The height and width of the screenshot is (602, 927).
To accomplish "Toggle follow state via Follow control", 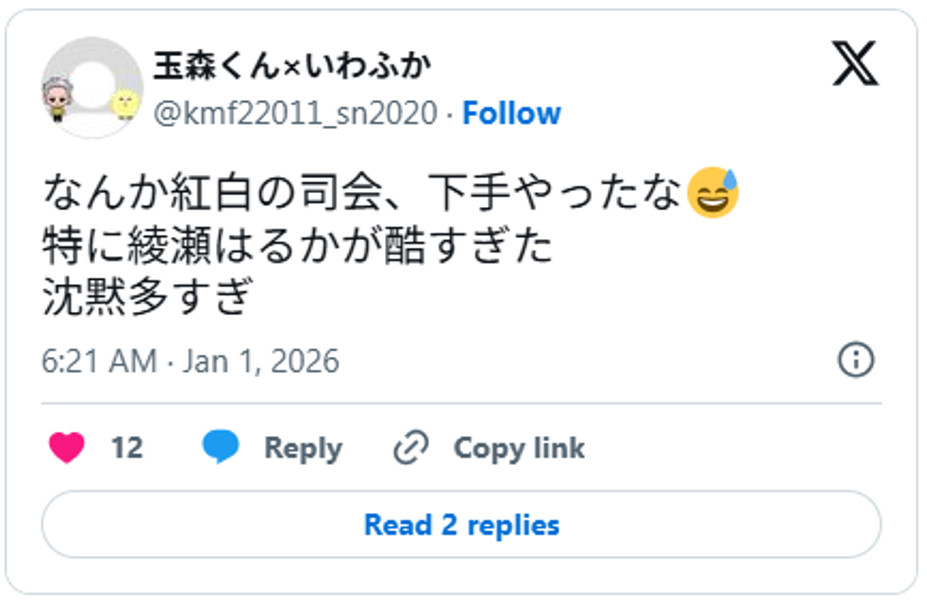I will pos(511,113).
